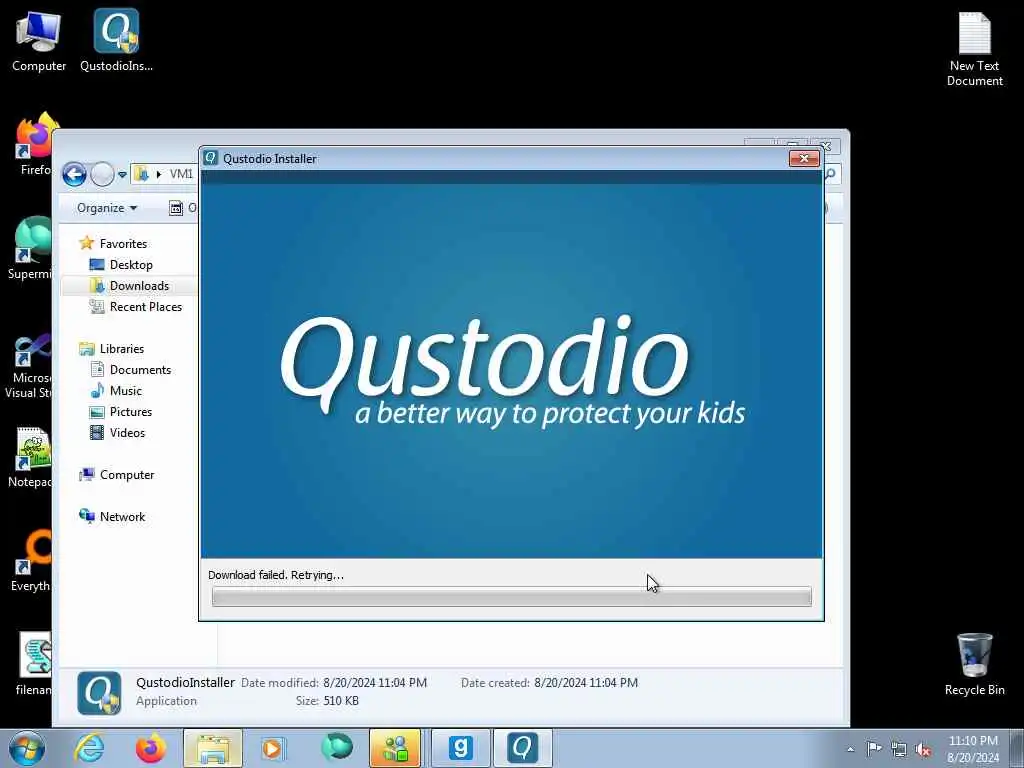
Task: Select the Supermium desktop shortcut
Action: [29, 248]
